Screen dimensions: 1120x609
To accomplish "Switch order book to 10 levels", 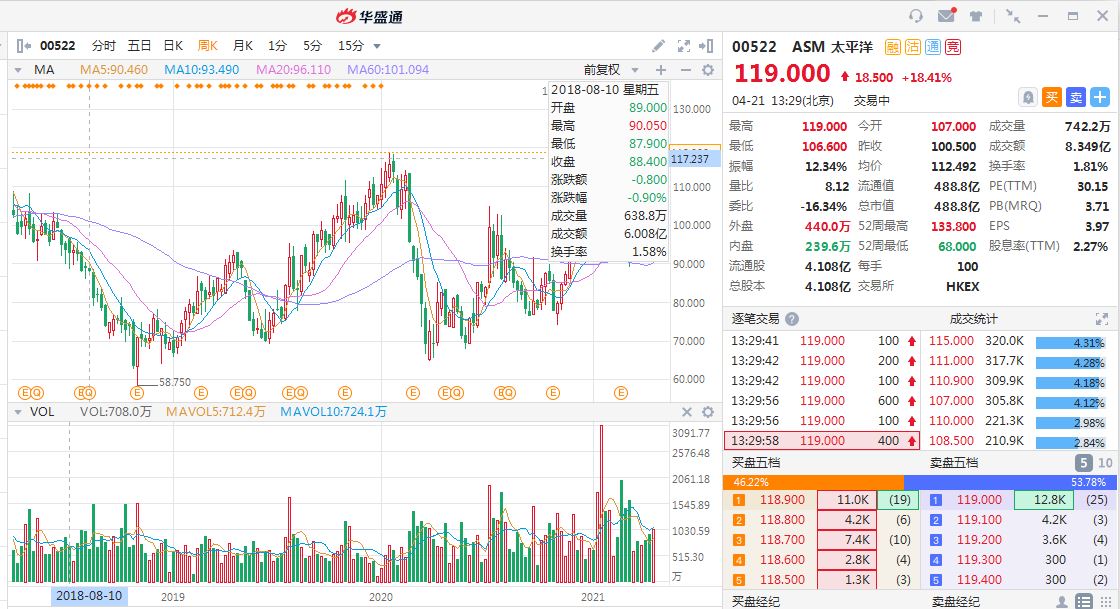I will (1105, 463).
